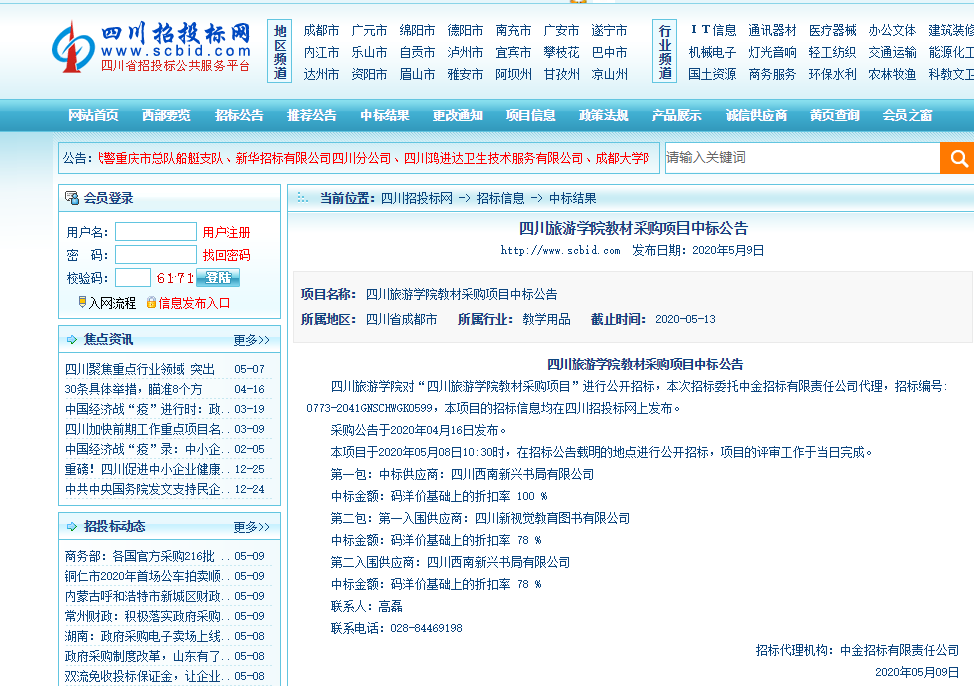Select 凉山州 region link
This screenshot has width=974, height=686.
point(609,75)
